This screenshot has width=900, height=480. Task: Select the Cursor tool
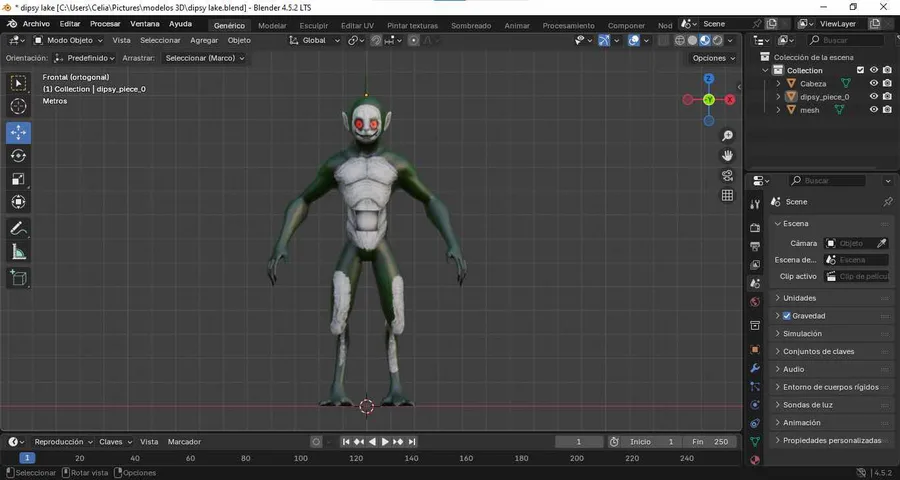[x=18, y=106]
